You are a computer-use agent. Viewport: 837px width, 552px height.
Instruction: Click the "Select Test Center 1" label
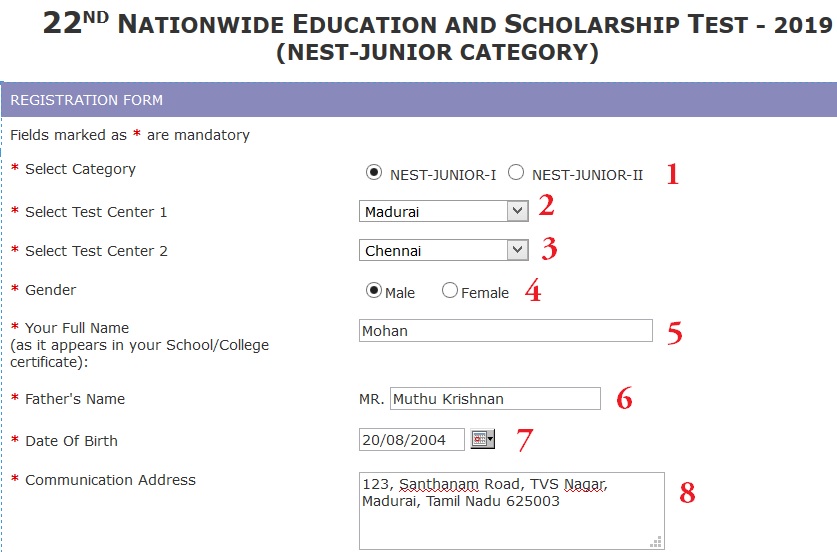(x=96, y=212)
